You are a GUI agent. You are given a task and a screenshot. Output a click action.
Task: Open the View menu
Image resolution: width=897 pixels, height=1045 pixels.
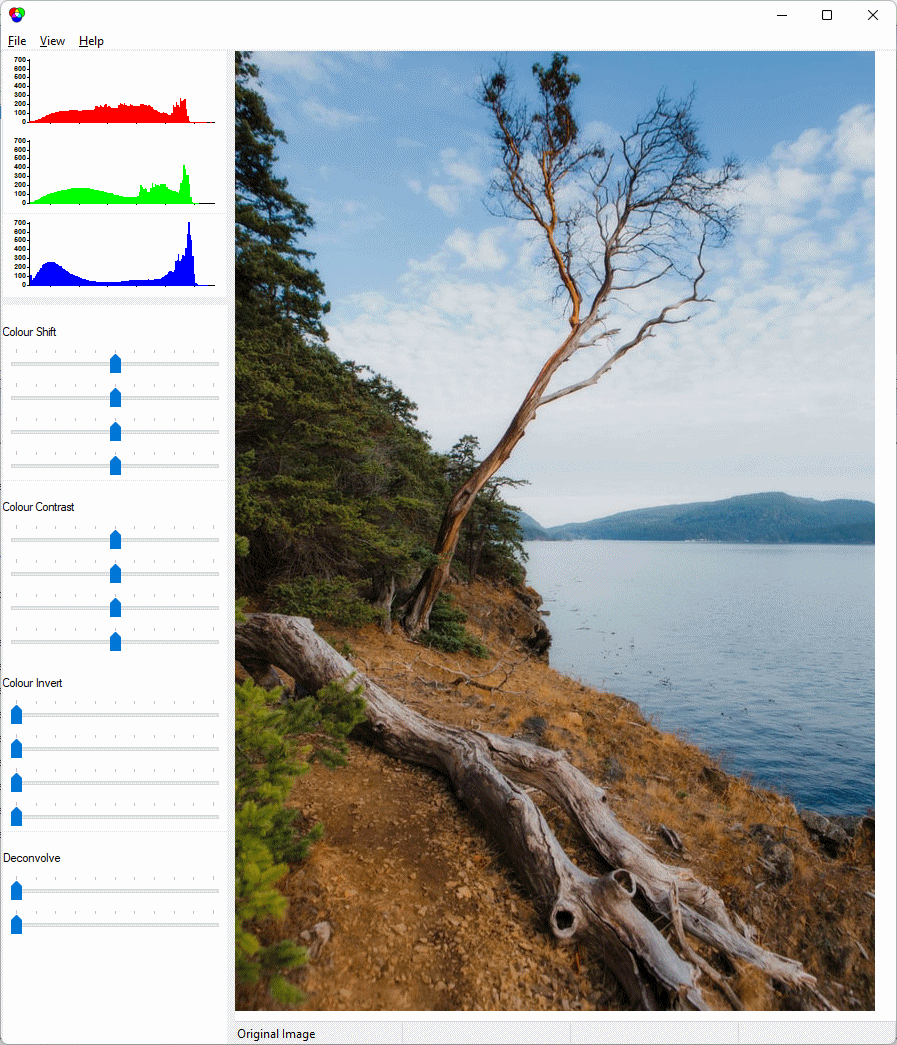52,41
